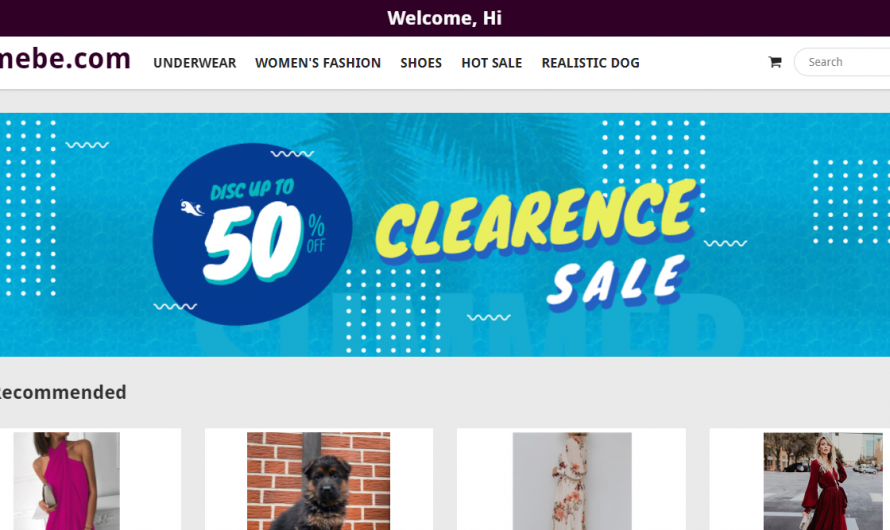890x530 pixels.
Task: Open the shopping cart icon
Action: point(775,62)
